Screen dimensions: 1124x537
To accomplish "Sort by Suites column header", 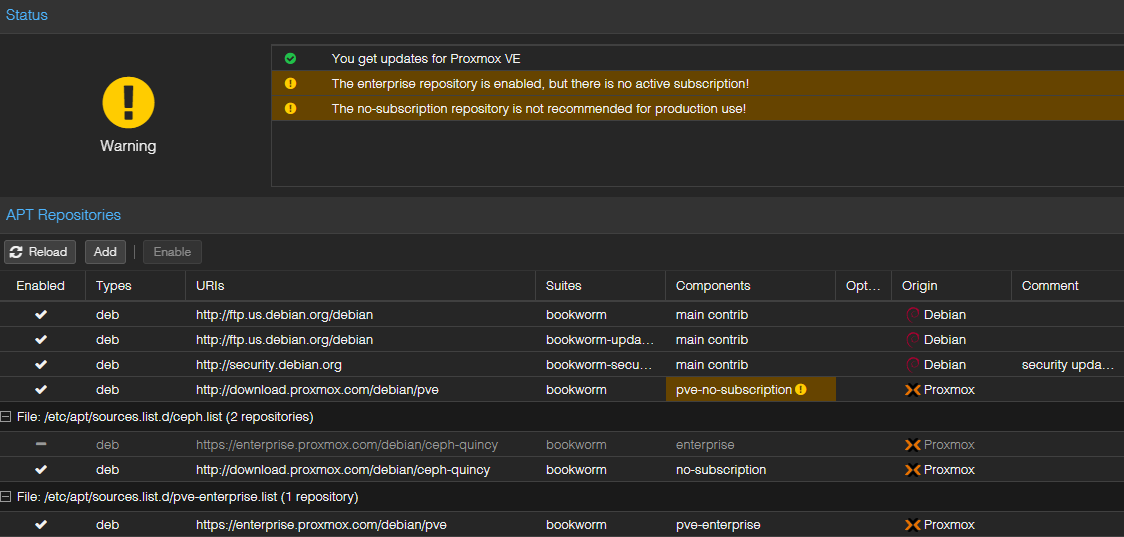I will click(601, 285).
